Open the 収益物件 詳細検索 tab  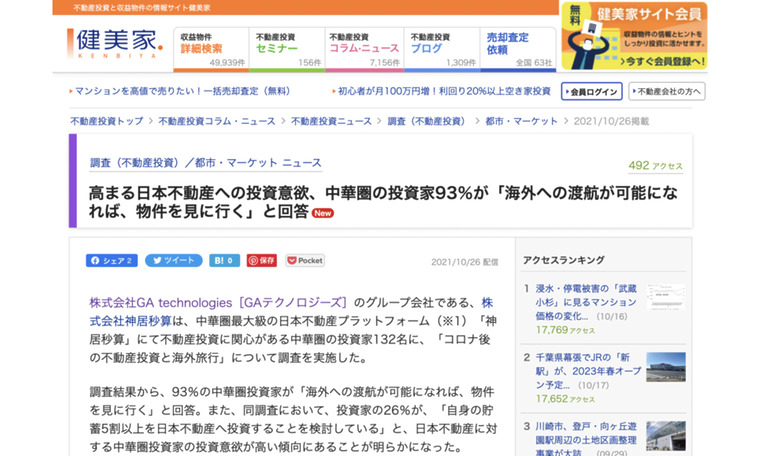[x=211, y=48]
